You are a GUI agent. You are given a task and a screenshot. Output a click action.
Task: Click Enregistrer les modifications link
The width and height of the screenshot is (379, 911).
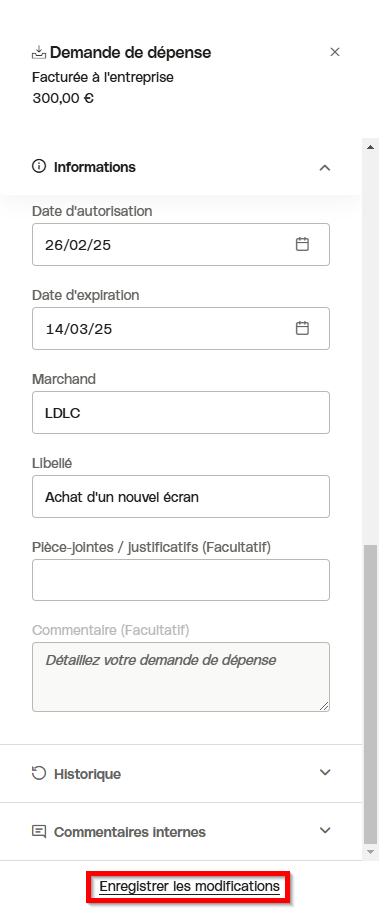pyautogui.click(x=190, y=887)
